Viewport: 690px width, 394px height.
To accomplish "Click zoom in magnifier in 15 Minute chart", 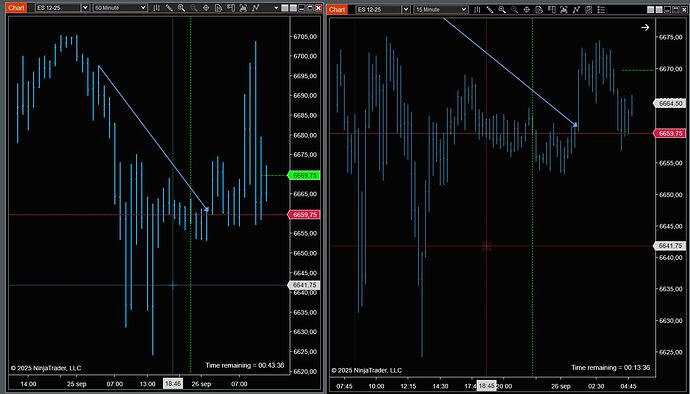I will click(502, 10).
